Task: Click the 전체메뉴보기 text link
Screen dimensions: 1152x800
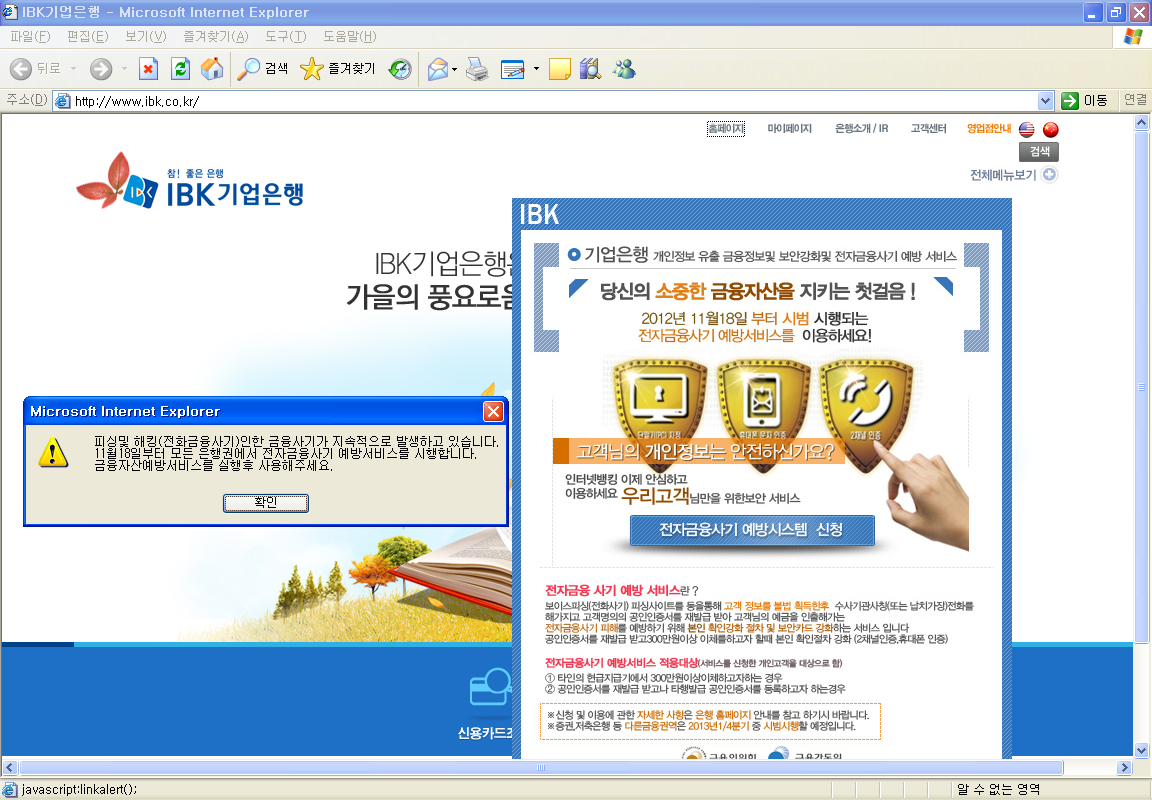Action: click(1003, 175)
